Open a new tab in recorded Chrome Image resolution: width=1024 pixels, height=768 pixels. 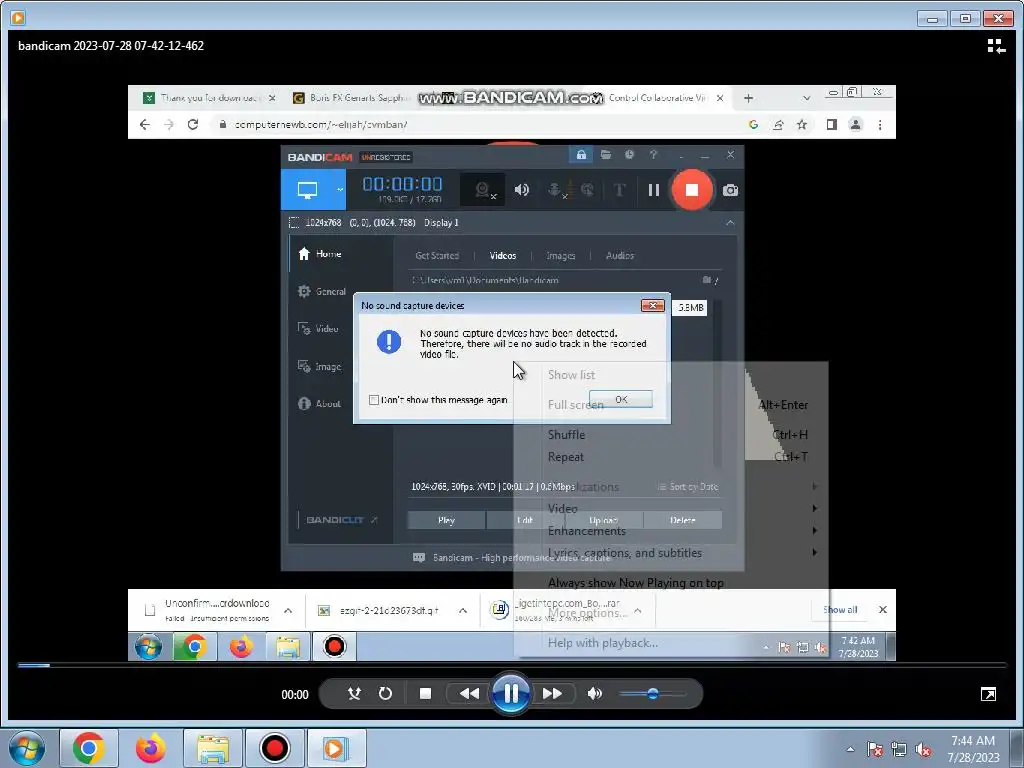[748, 98]
